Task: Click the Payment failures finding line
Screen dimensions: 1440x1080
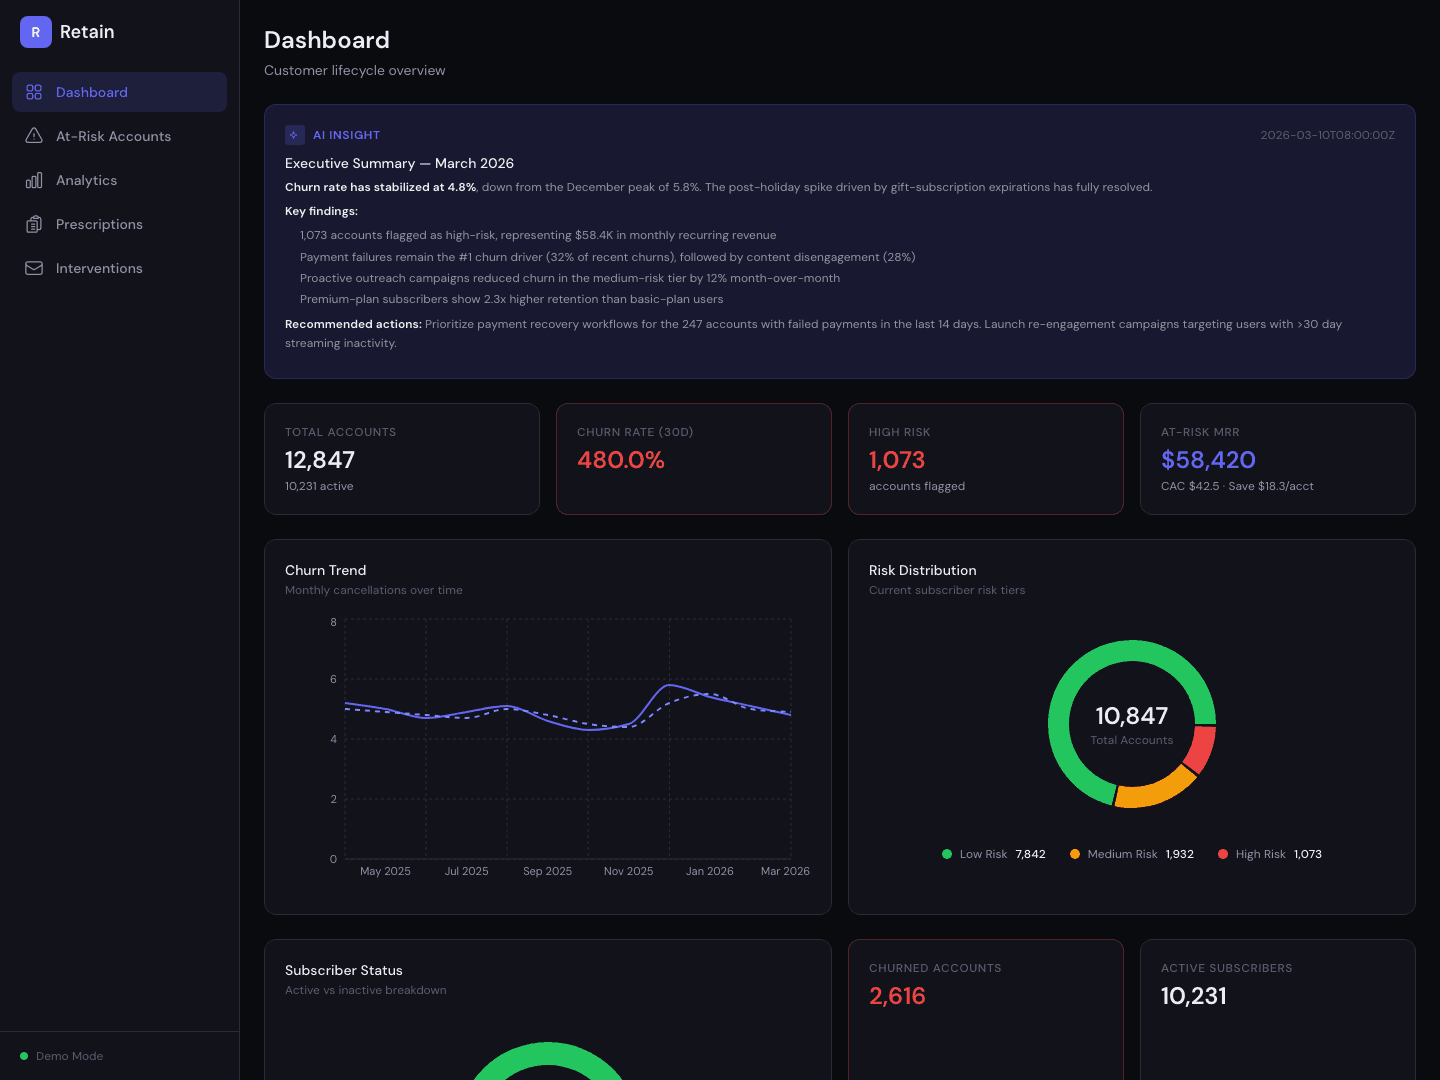Action: click(607, 257)
